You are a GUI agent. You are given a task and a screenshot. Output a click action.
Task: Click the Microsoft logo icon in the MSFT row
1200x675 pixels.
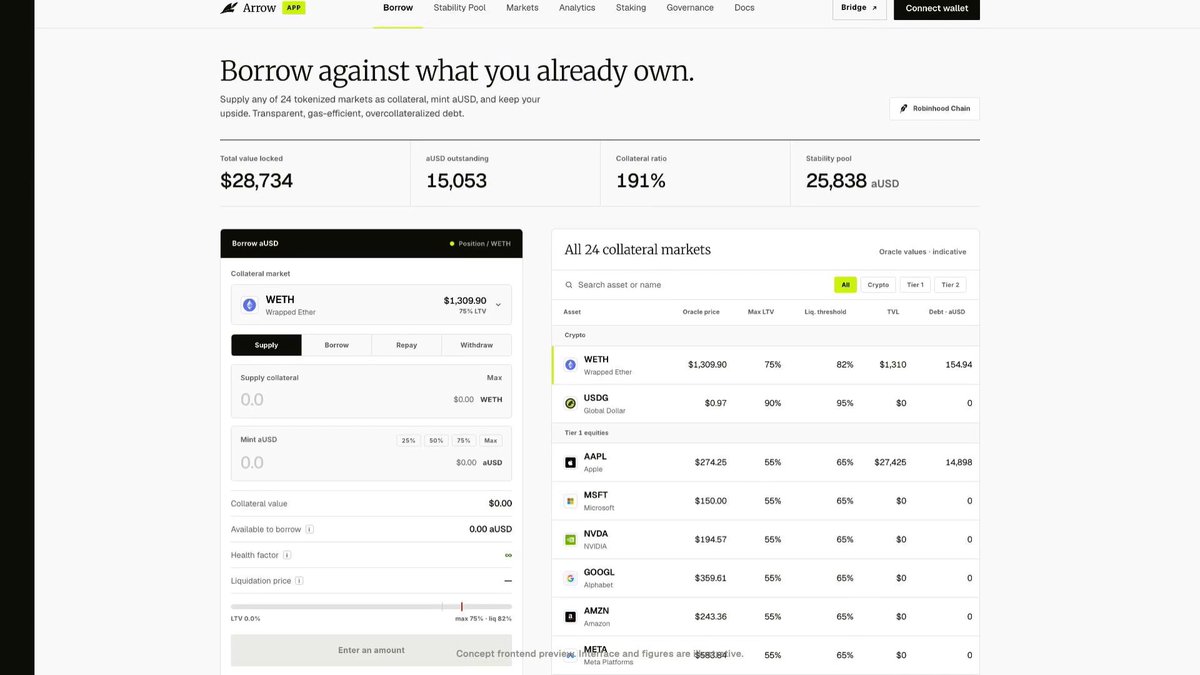click(x=570, y=501)
